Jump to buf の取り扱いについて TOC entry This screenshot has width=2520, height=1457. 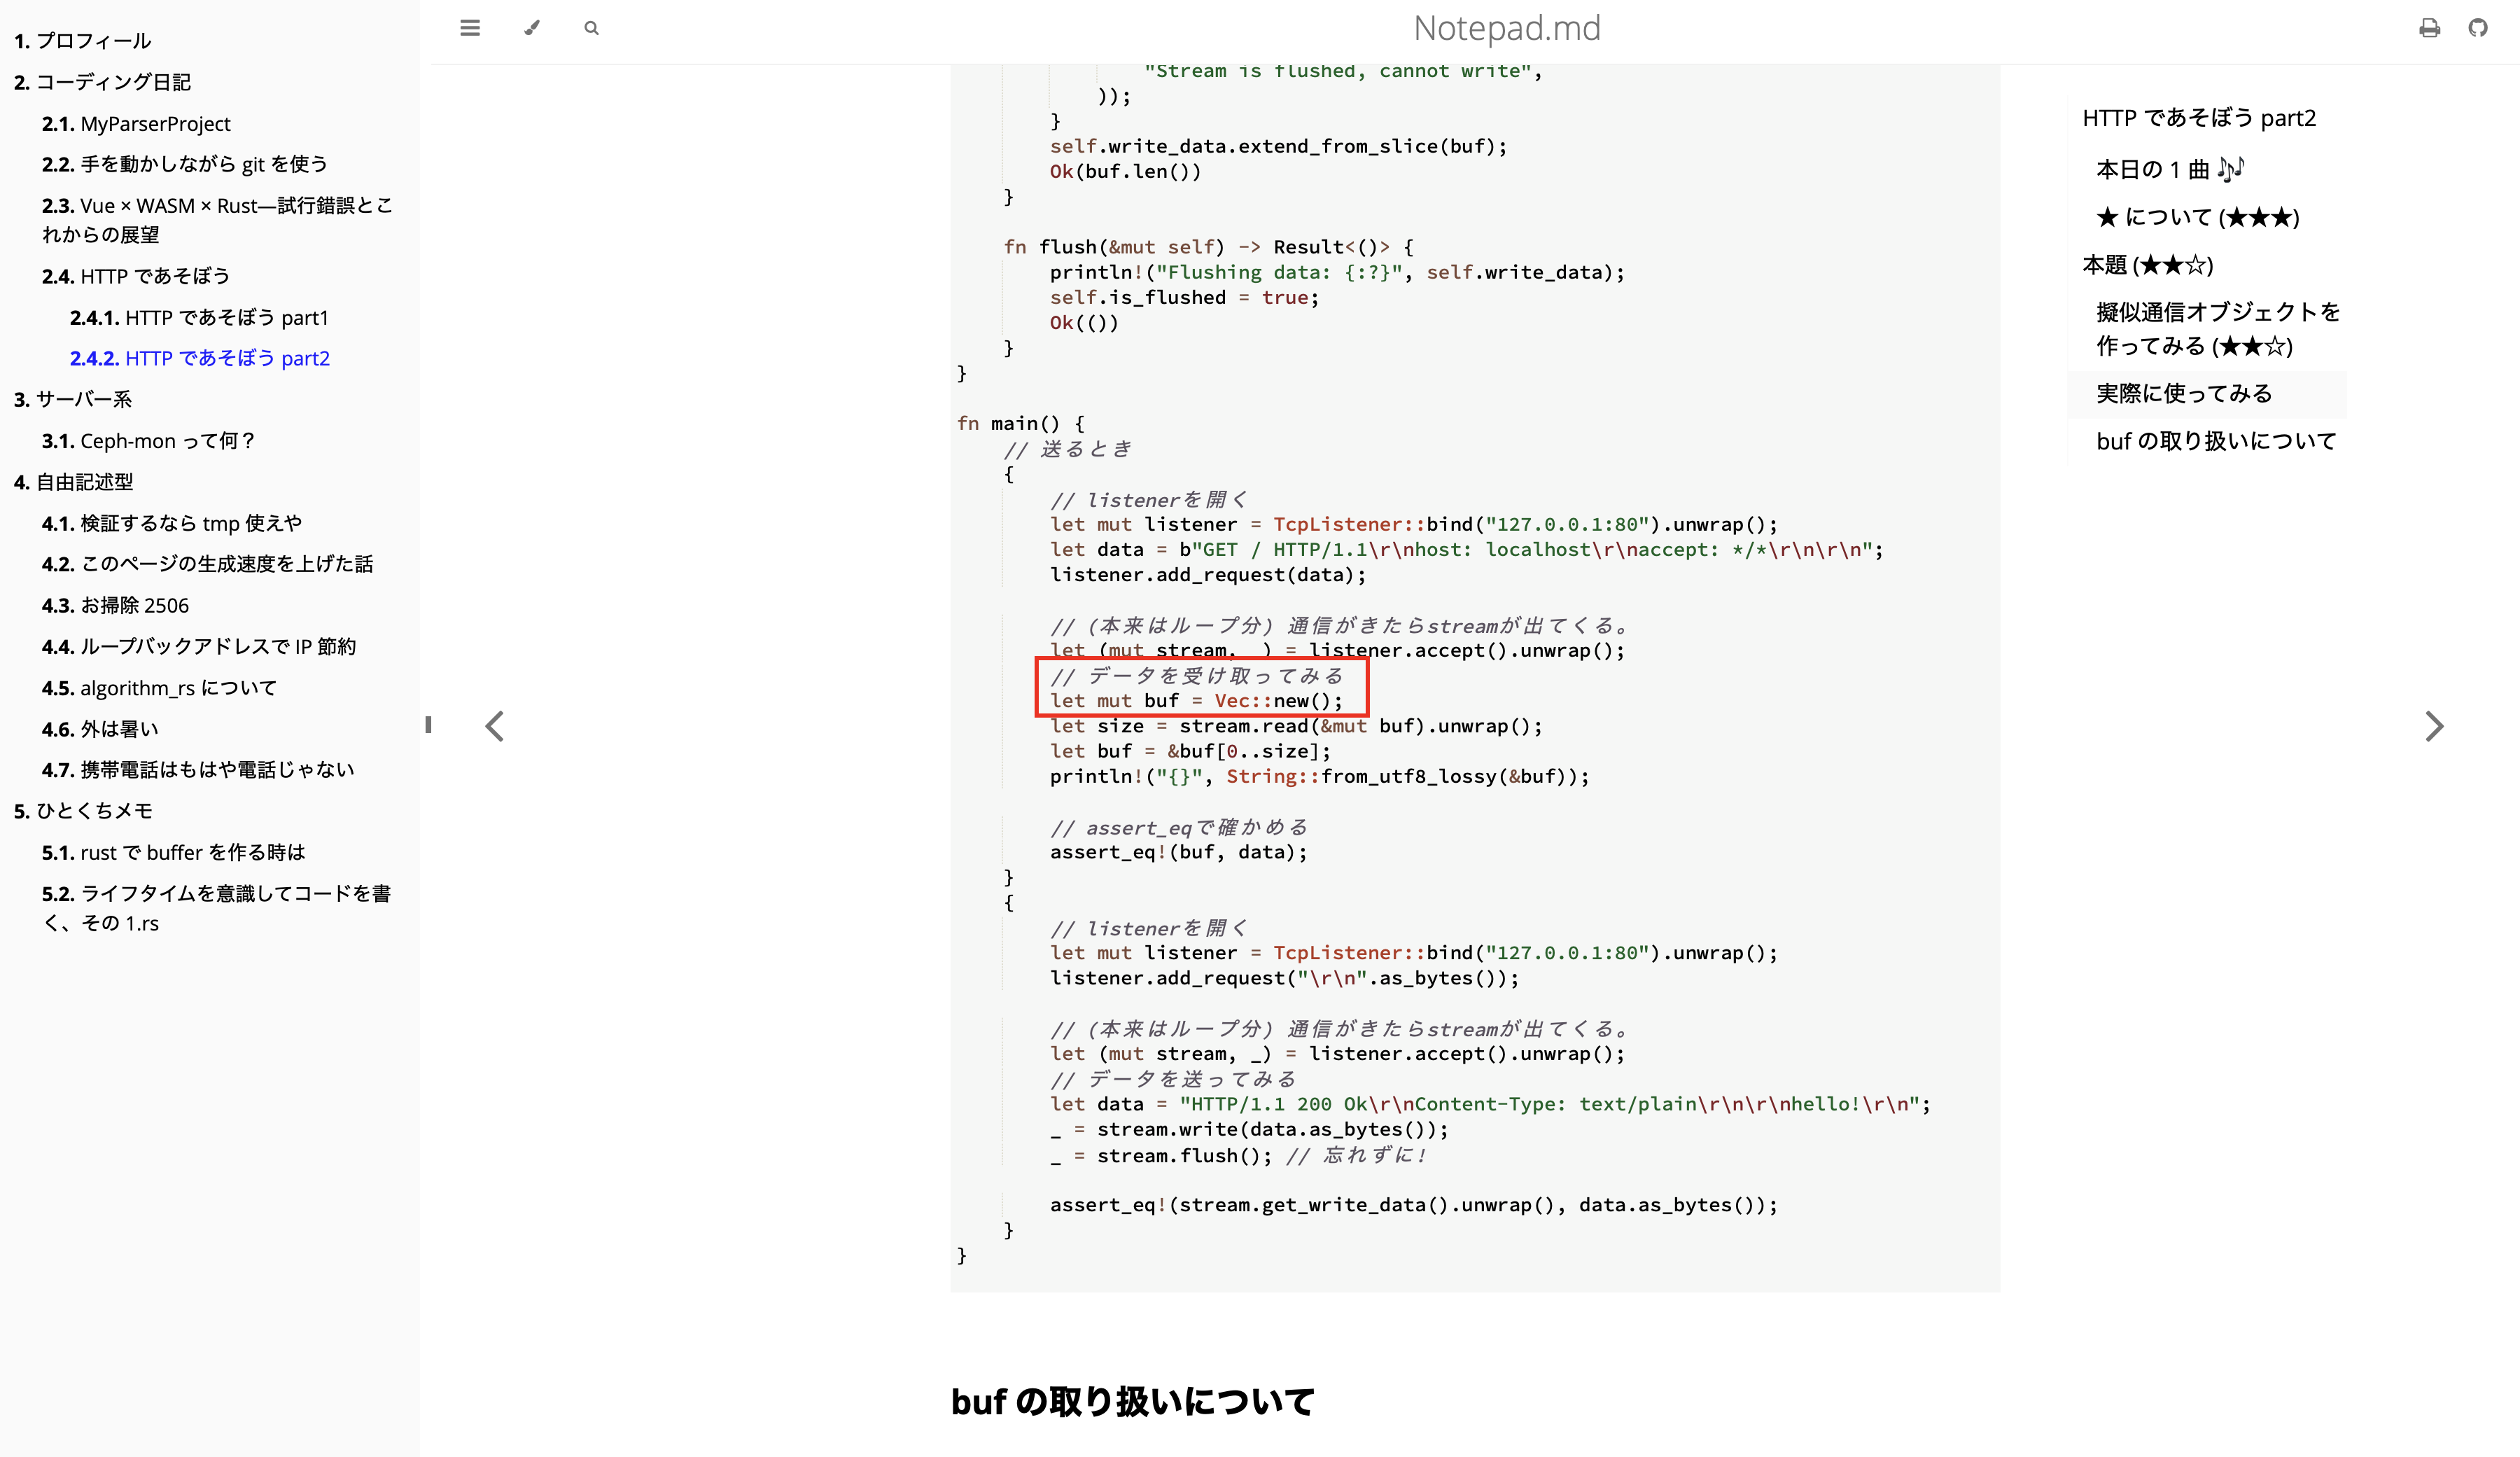[x=2215, y=441]
